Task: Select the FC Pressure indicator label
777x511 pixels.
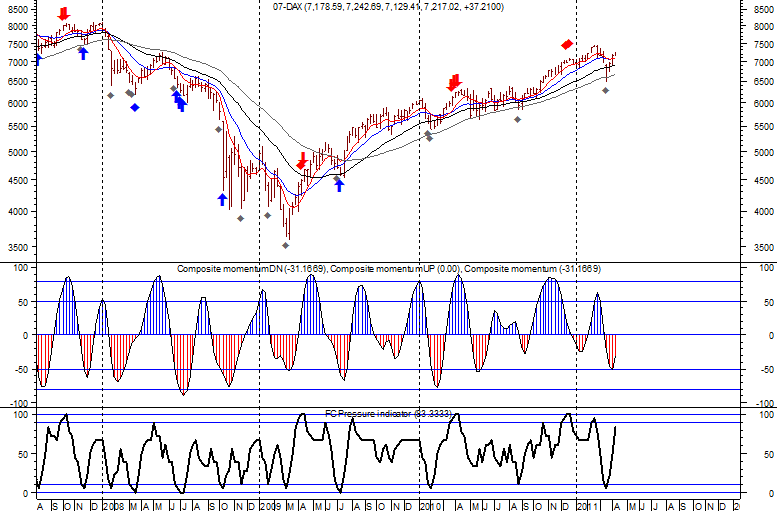Action: pos(388,413)
